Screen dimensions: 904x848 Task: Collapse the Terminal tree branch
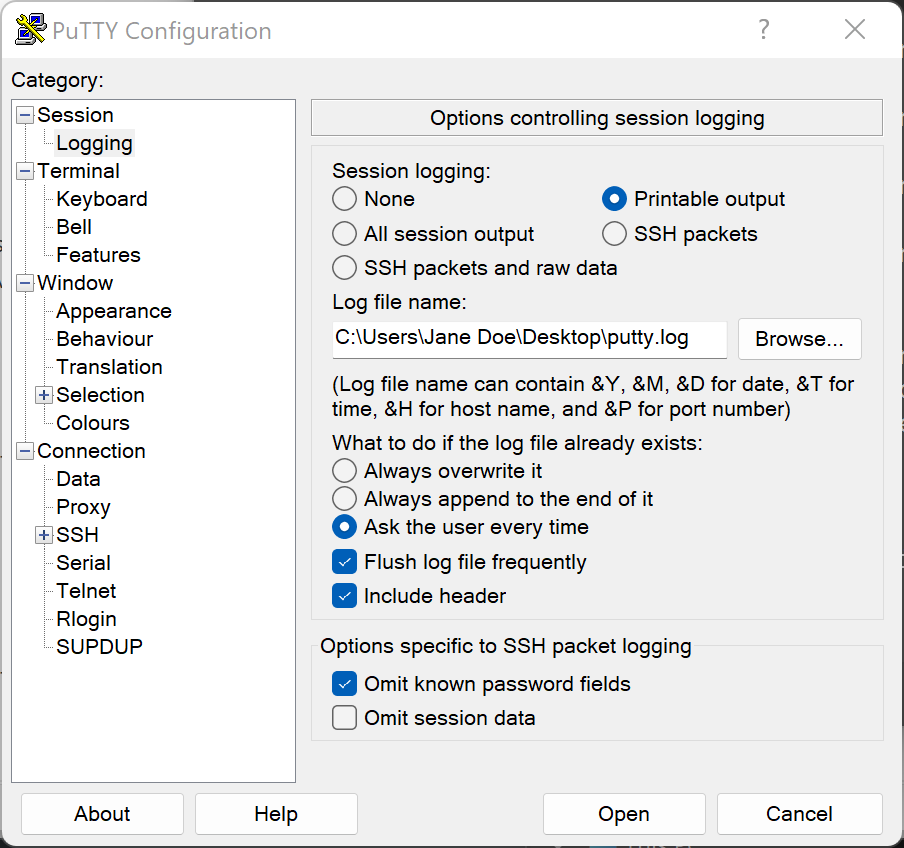click(23, 171)
